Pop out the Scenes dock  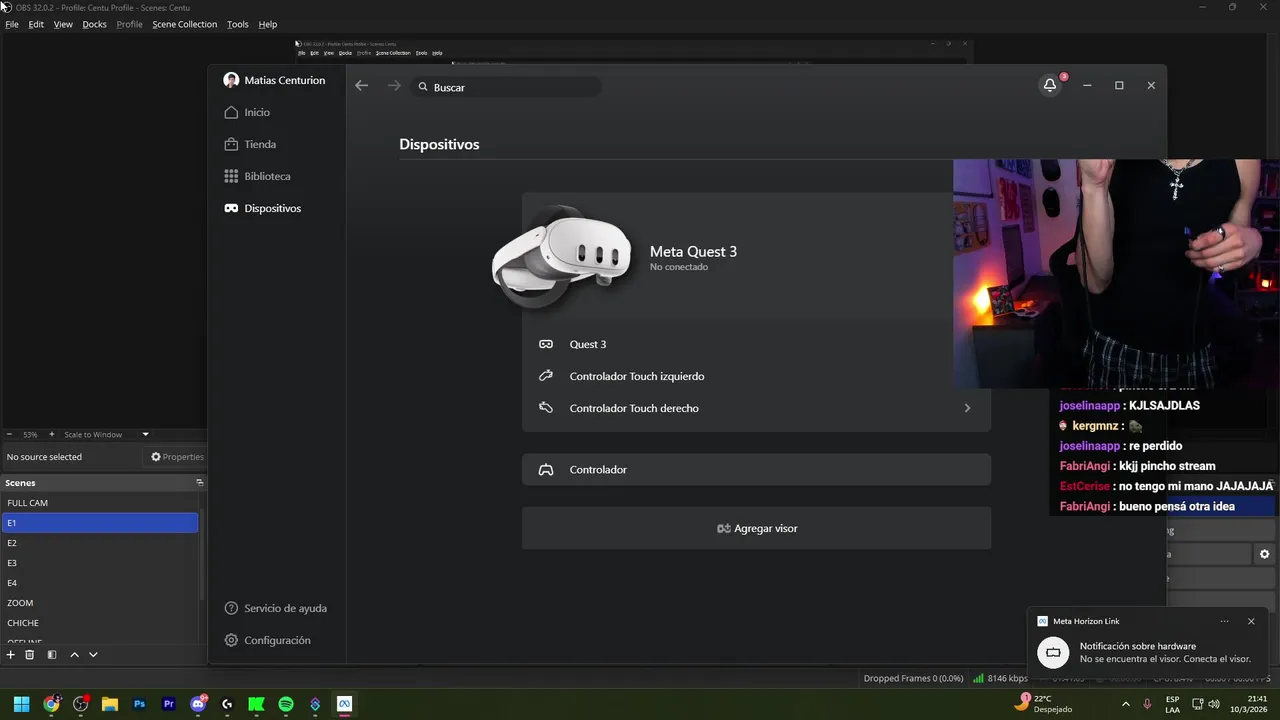pyautogui.click(x=199, y=482)
